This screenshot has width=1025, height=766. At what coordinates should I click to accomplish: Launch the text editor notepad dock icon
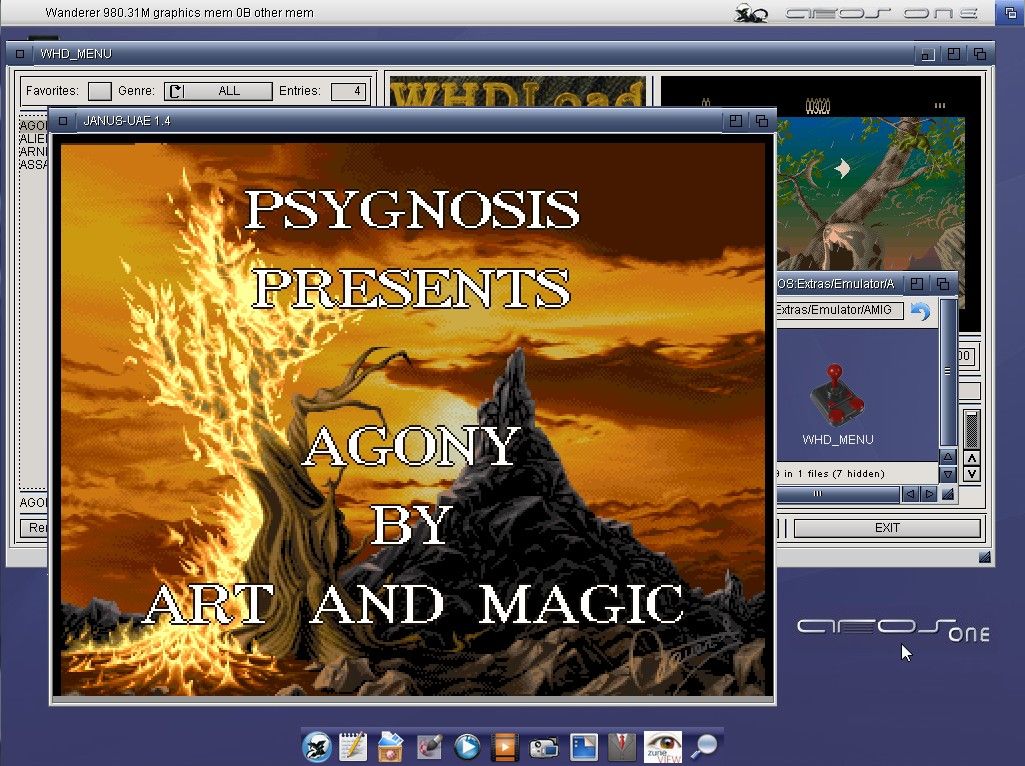click(x=353, y=746)
